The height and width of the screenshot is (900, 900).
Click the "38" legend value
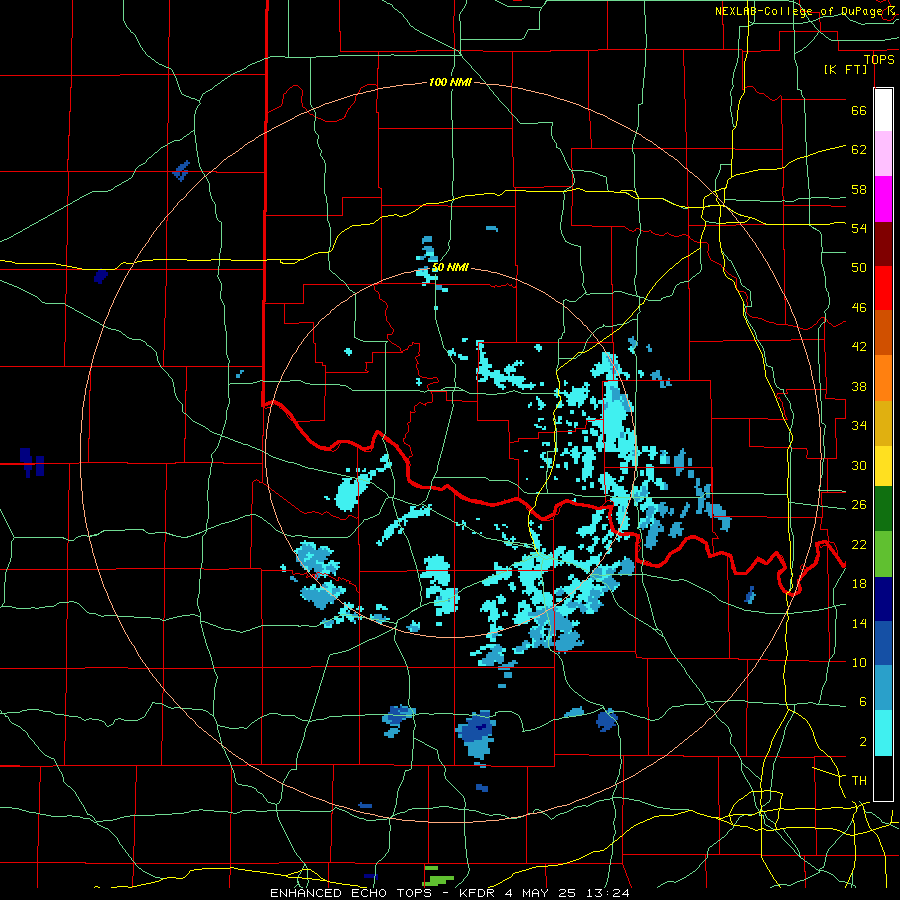pyautogui.click(x=859, y=386)
